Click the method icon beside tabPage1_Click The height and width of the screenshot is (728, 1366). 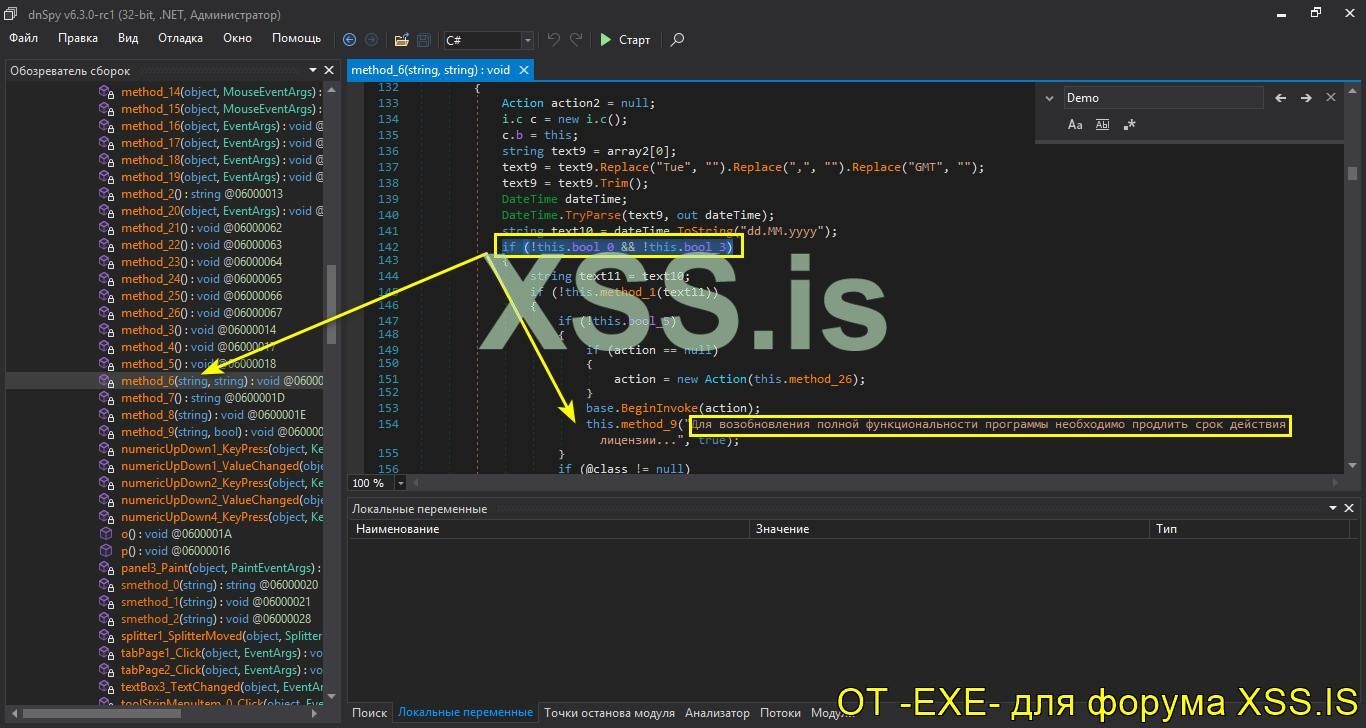tap(106, 653)
